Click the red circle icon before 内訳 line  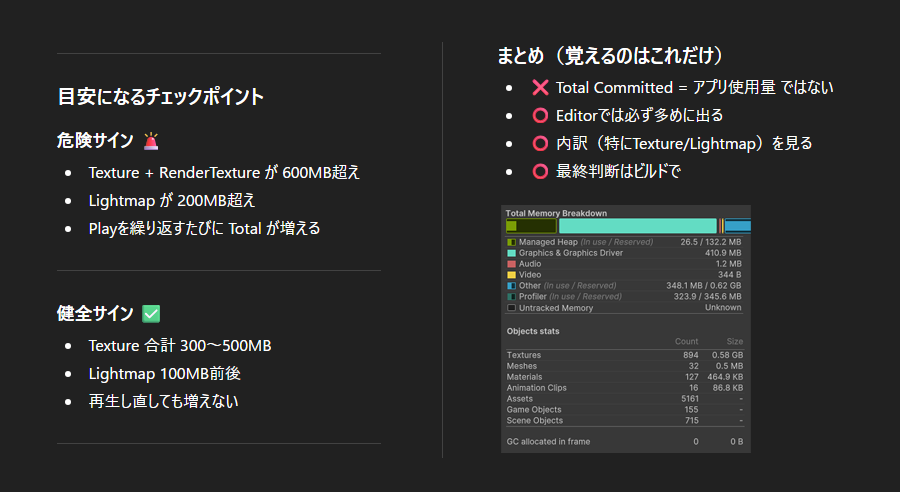coord(540,144)
